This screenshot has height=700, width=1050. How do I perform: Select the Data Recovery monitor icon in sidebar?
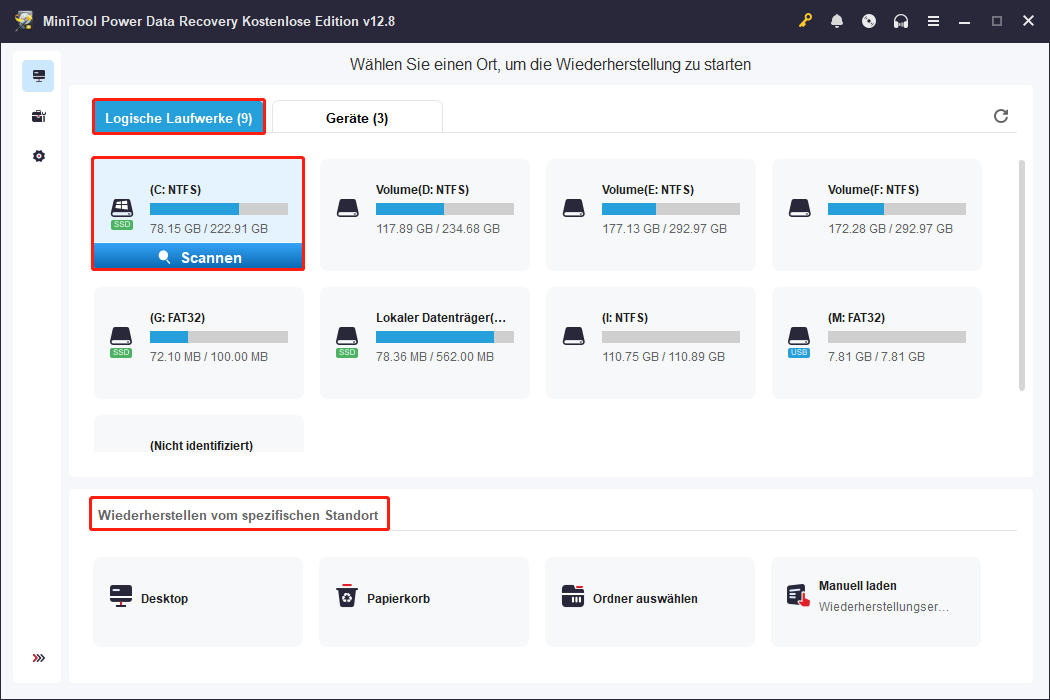coord(38,75)
